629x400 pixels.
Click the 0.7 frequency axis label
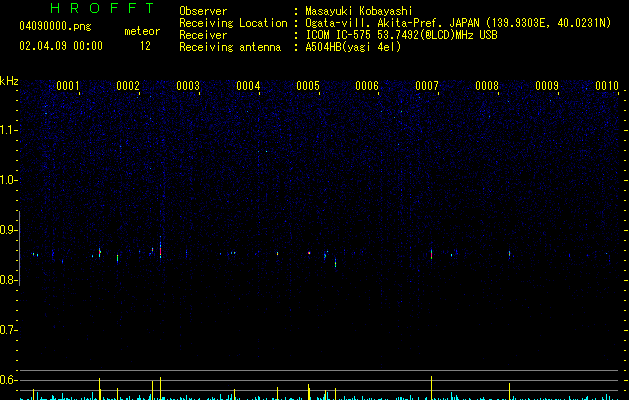click(8, 330)
